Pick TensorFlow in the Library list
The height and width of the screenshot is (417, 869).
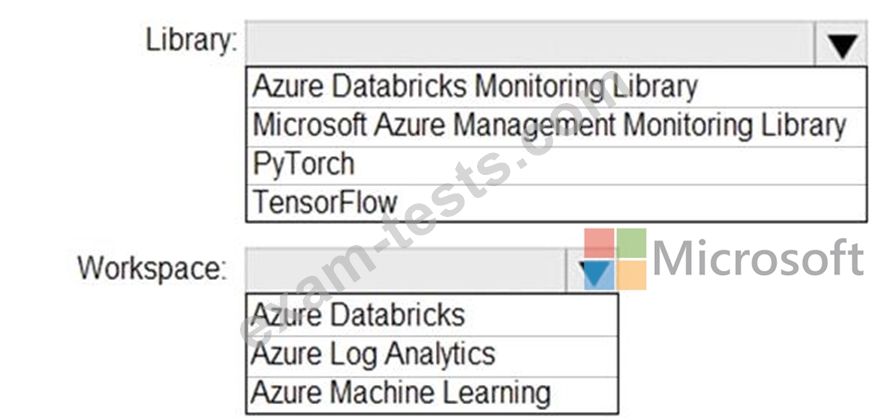click(x=556, y=202)
